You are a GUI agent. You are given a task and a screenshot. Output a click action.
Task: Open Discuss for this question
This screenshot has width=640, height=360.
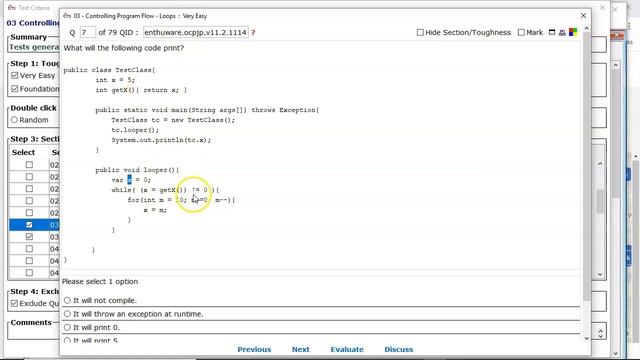[399, 349]
